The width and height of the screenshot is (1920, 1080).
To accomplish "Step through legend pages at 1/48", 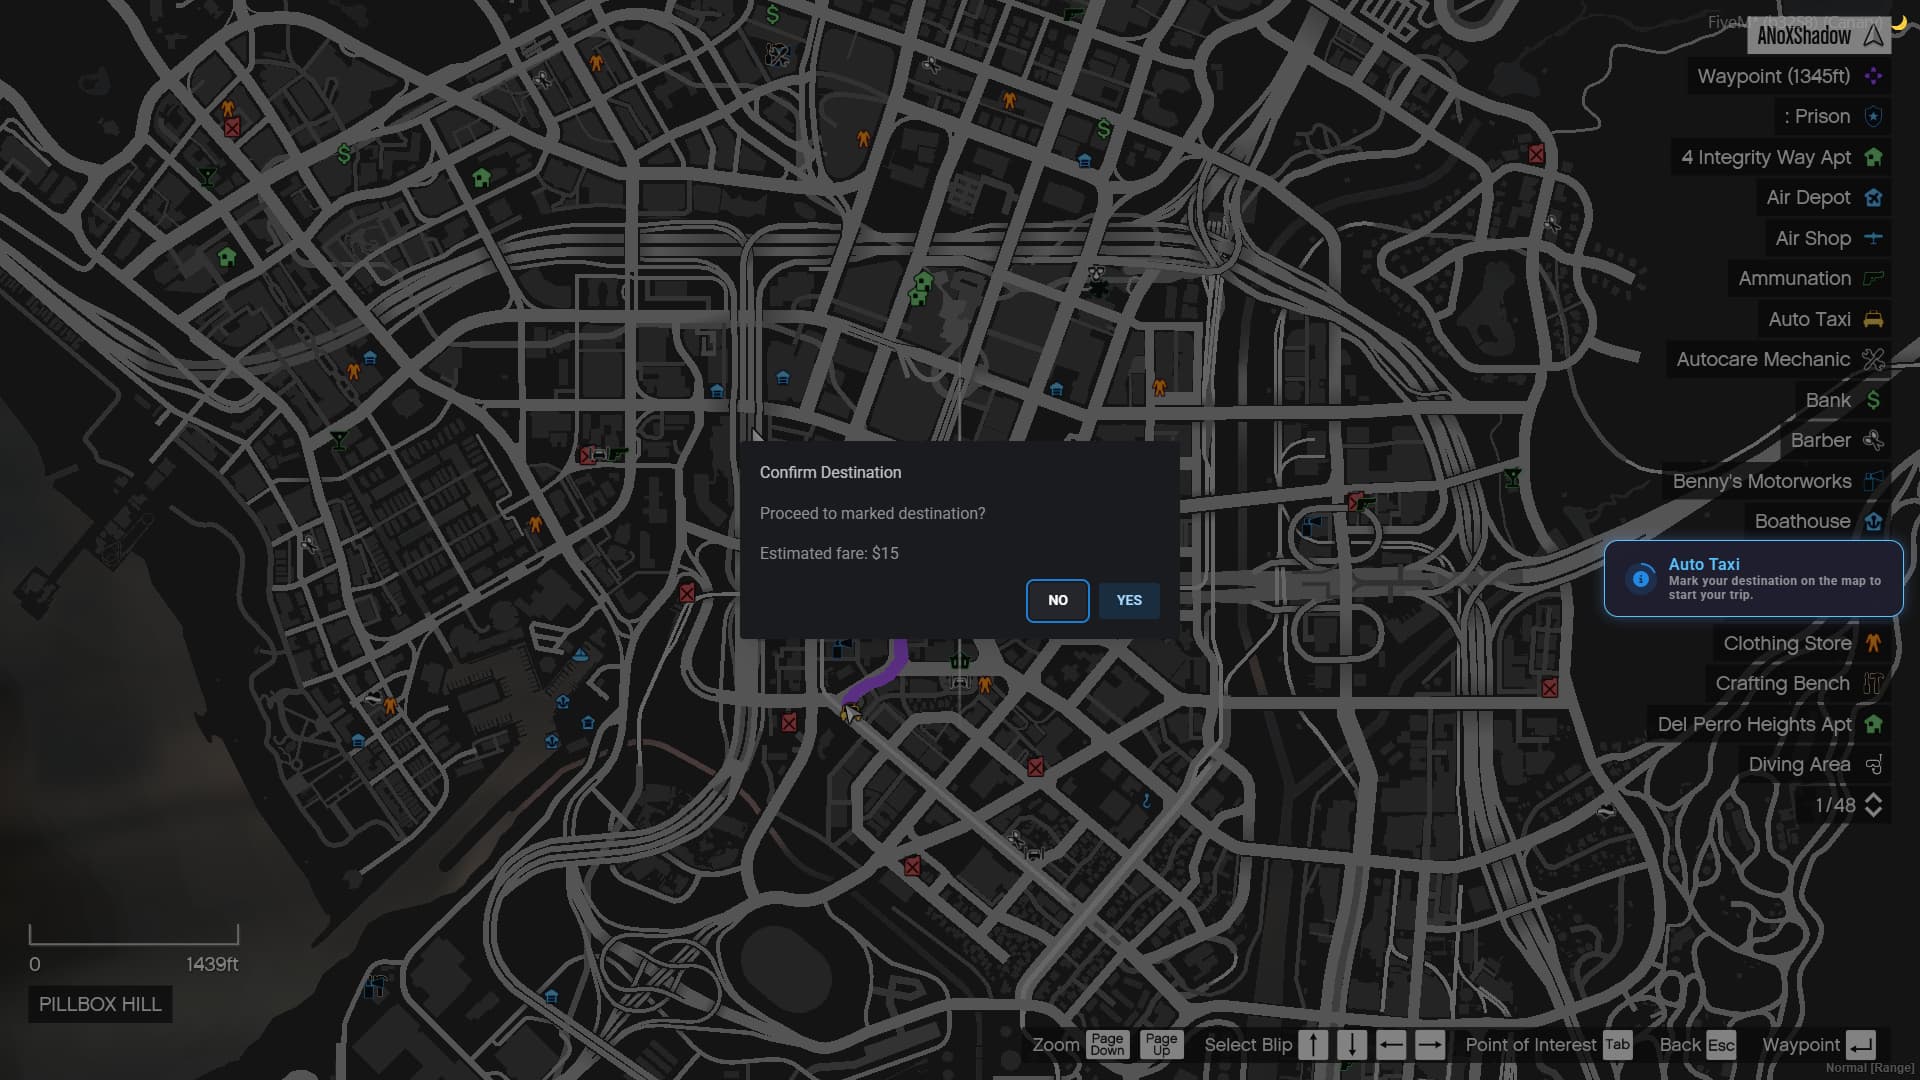I will 1873,805.
